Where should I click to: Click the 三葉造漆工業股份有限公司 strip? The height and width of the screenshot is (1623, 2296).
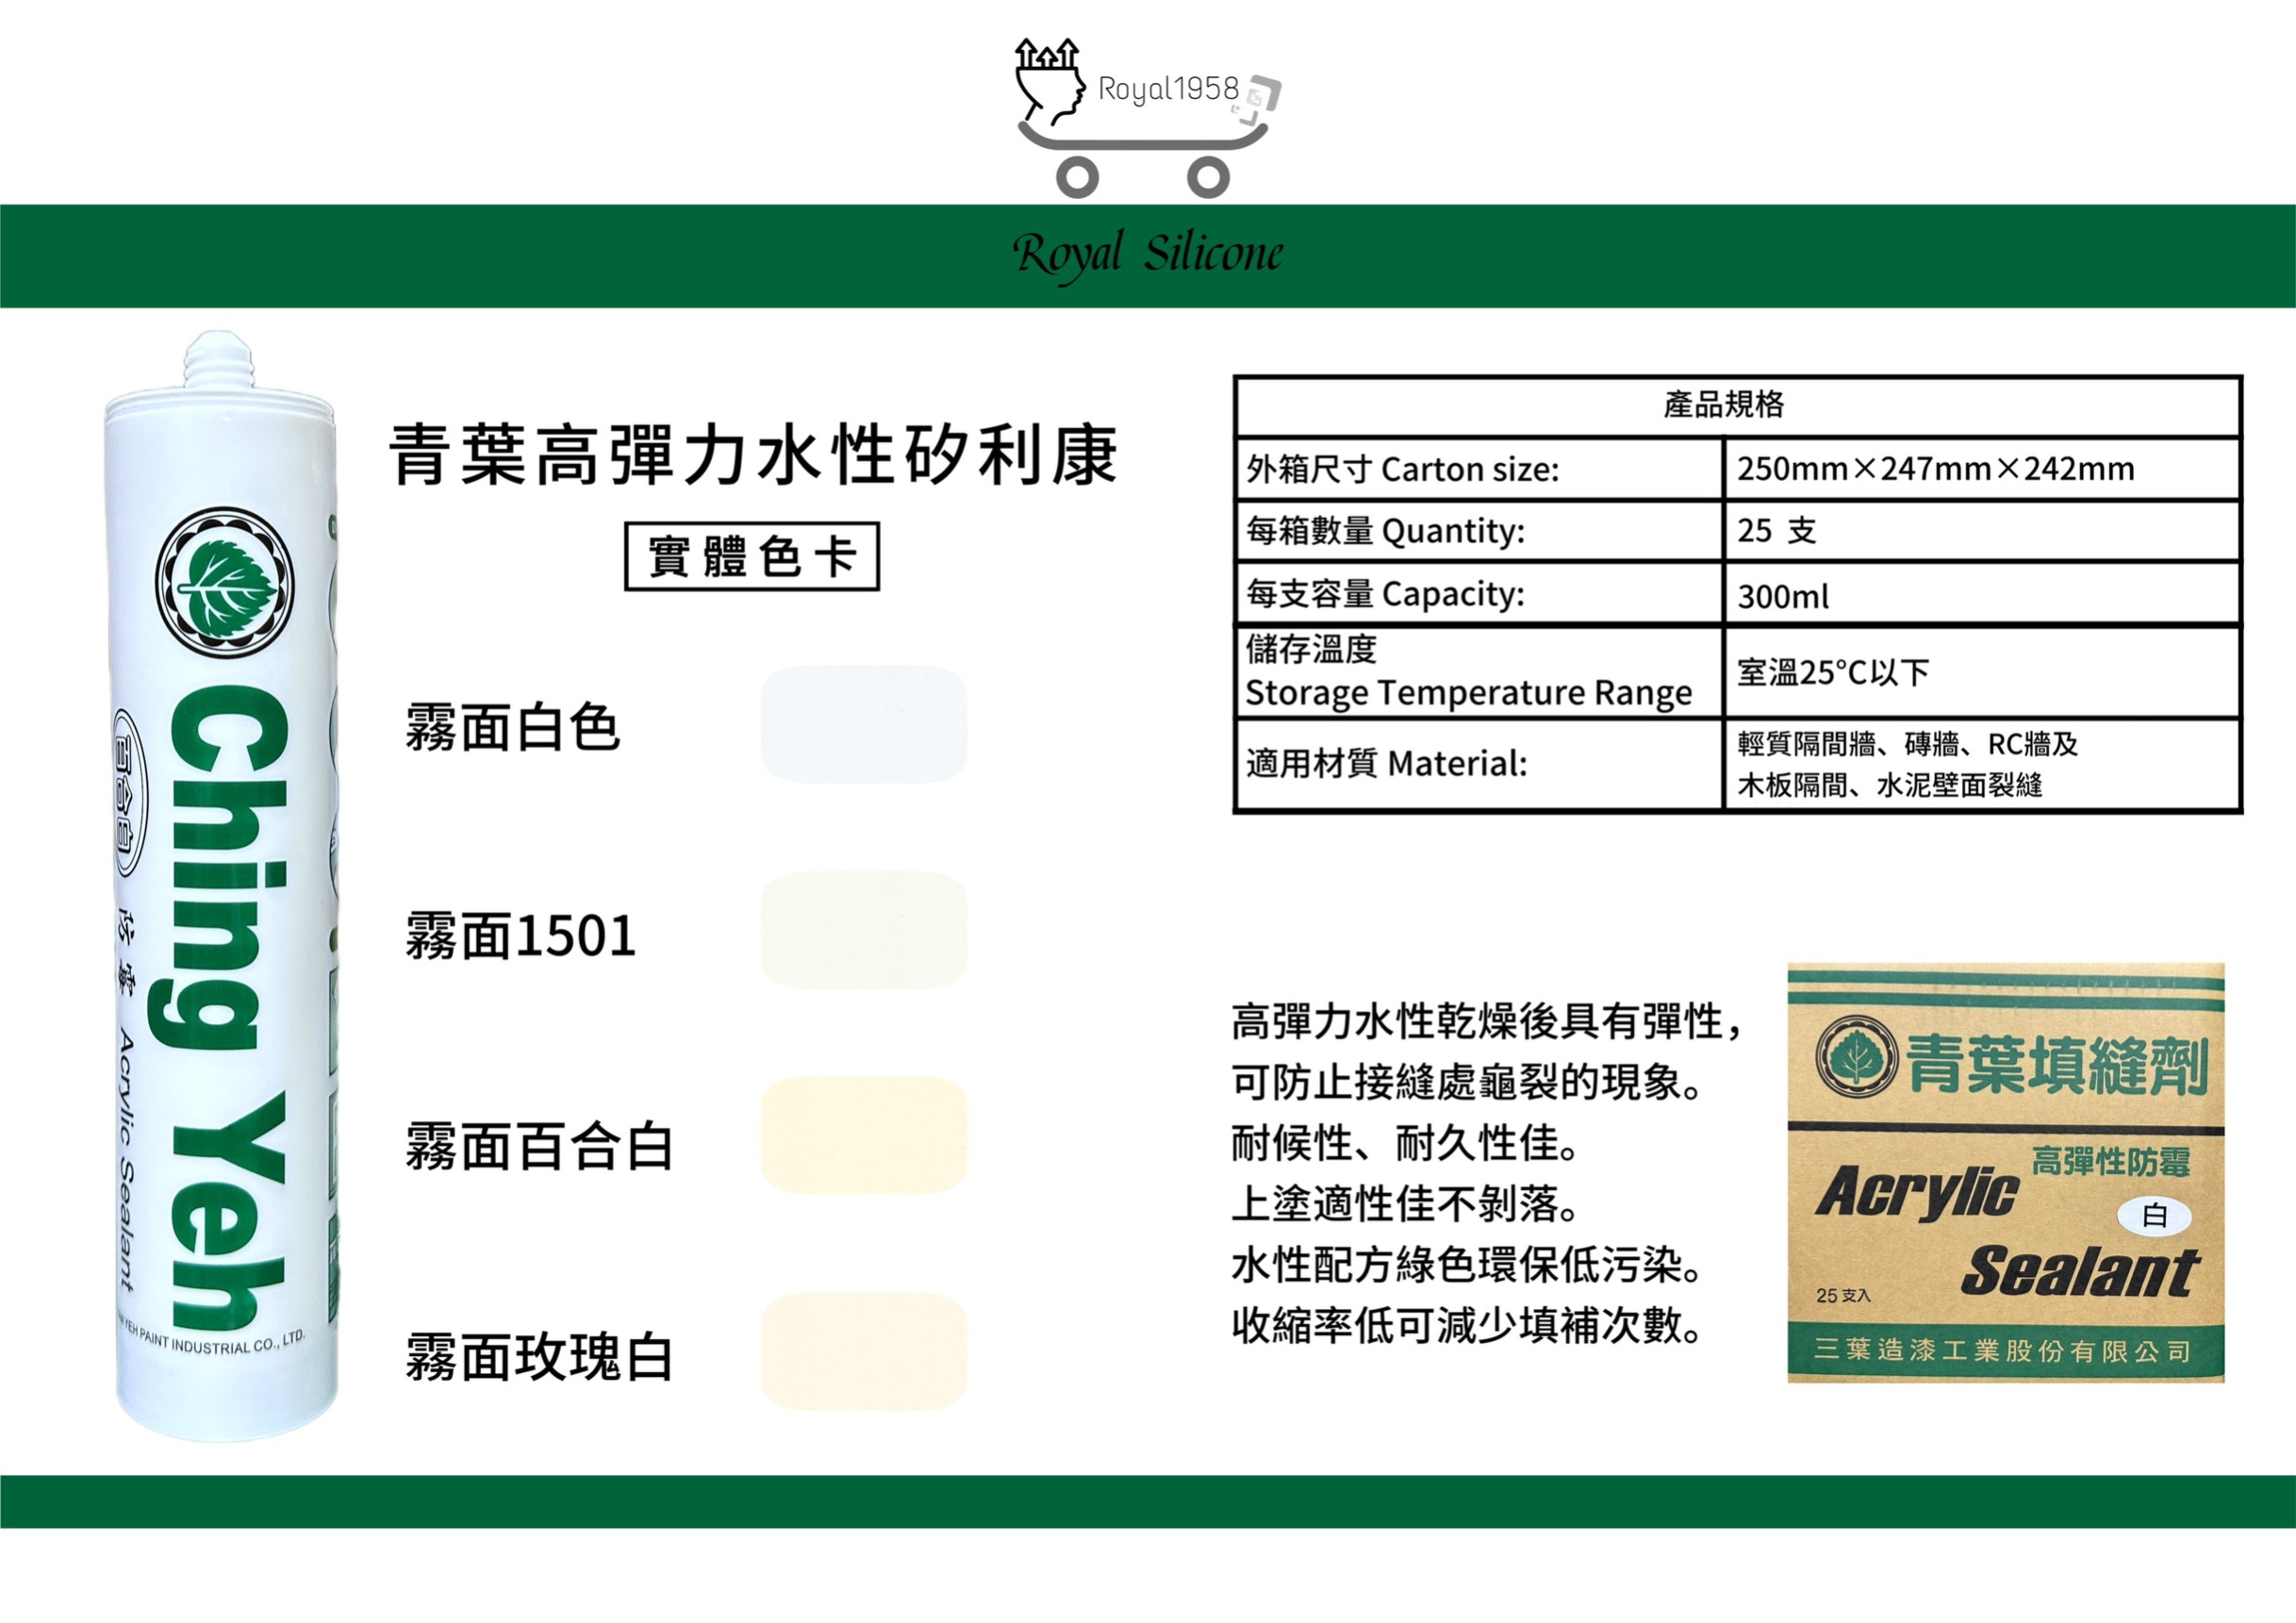point(2005,1351)
